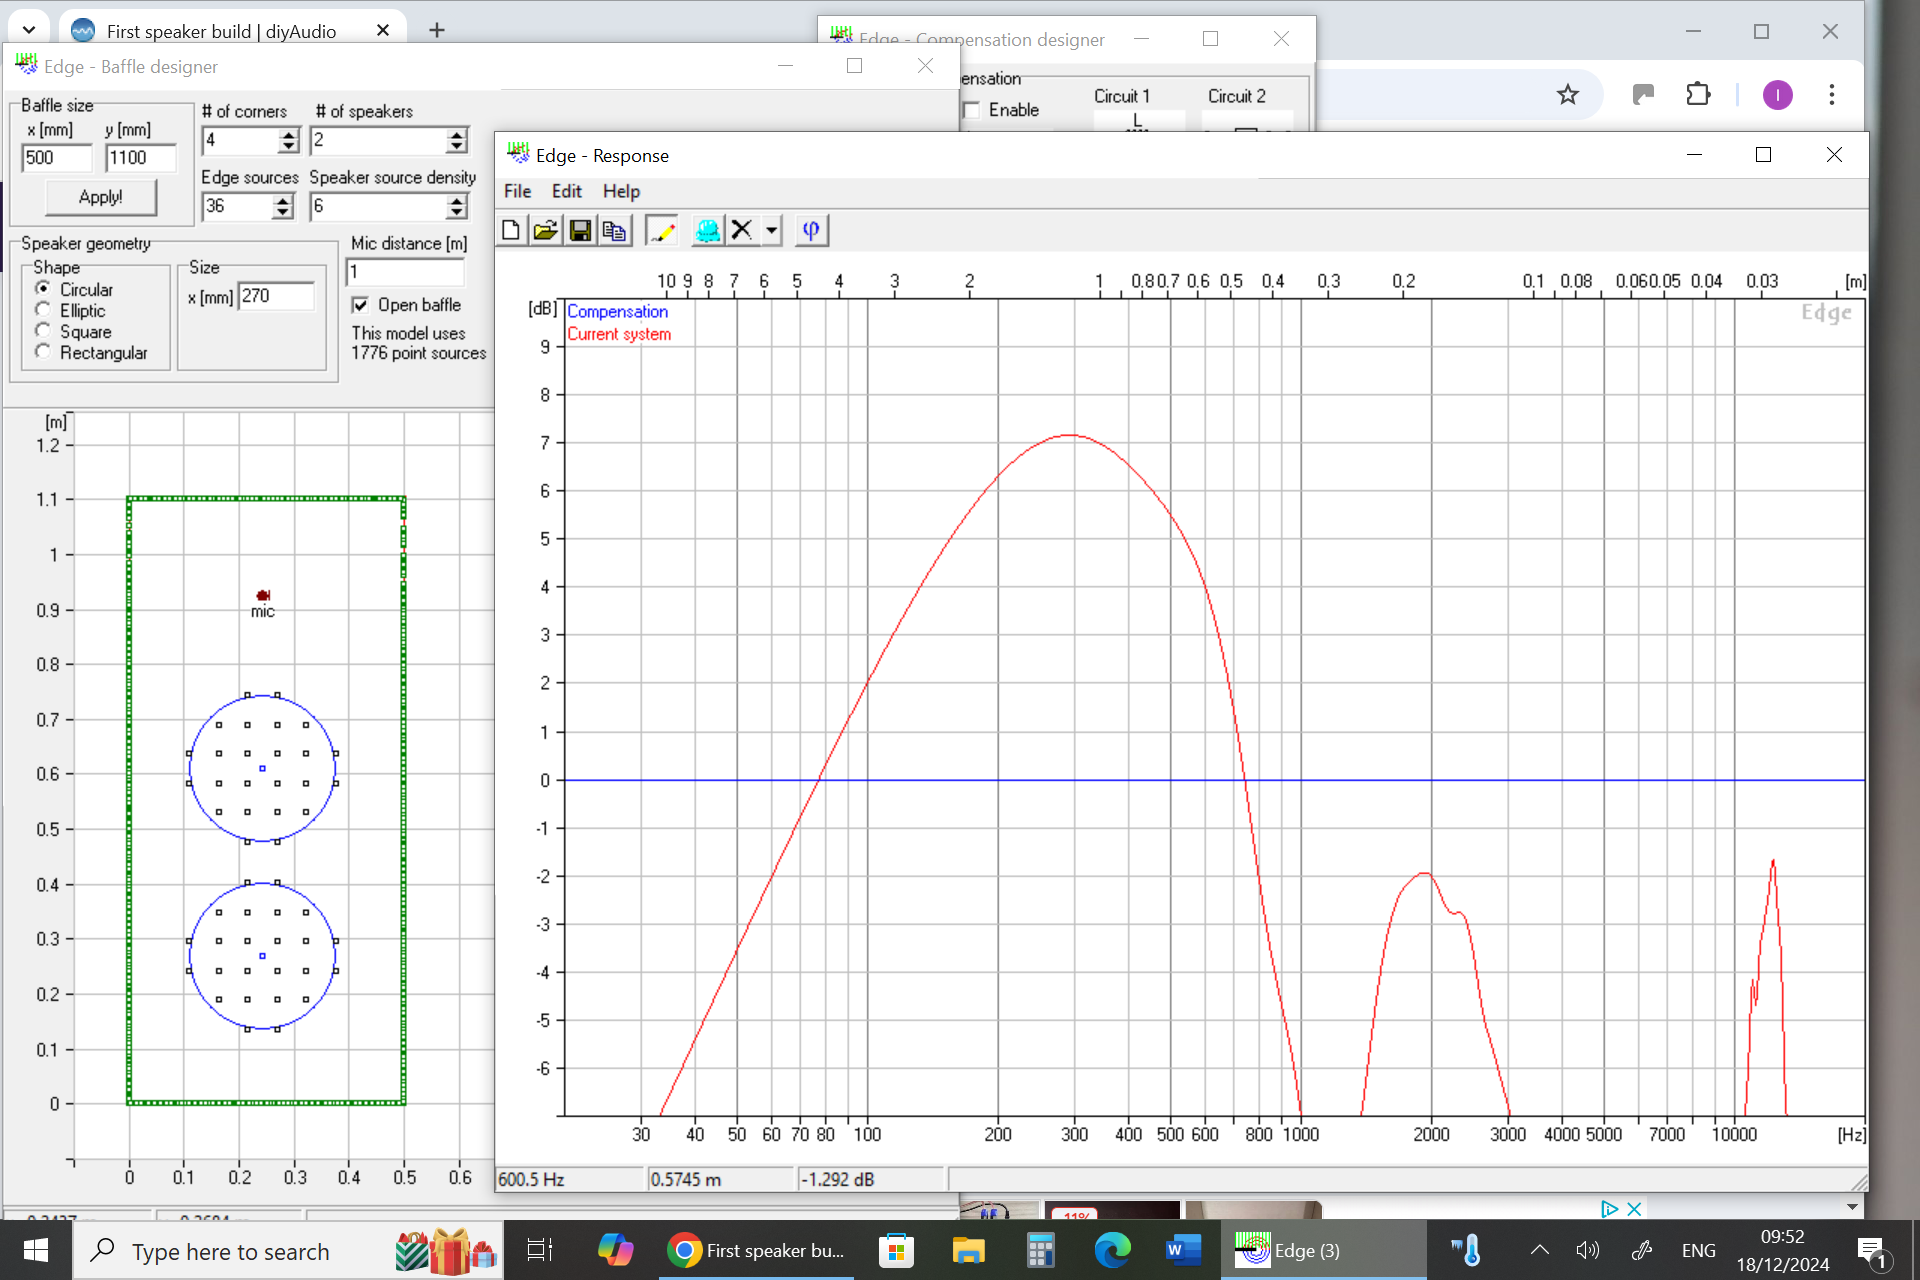Toggle the yellow pencil draw tool
Screen dimensions: 1920x1280
(x=662, y=231)
